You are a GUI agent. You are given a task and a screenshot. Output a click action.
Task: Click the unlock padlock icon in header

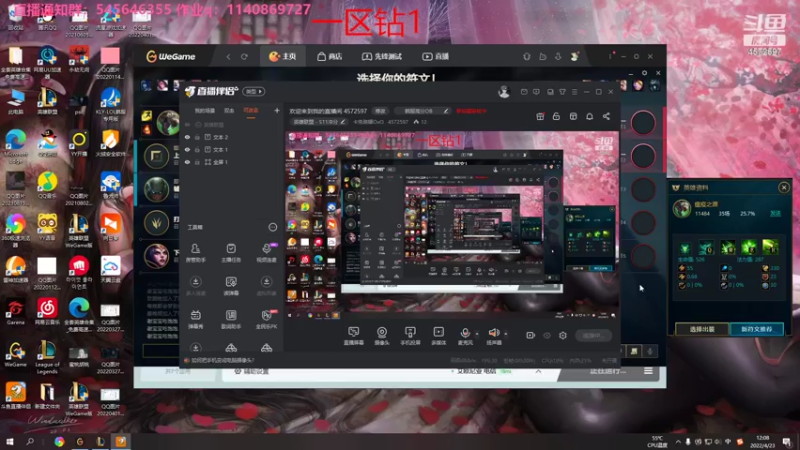pos(556,116)
